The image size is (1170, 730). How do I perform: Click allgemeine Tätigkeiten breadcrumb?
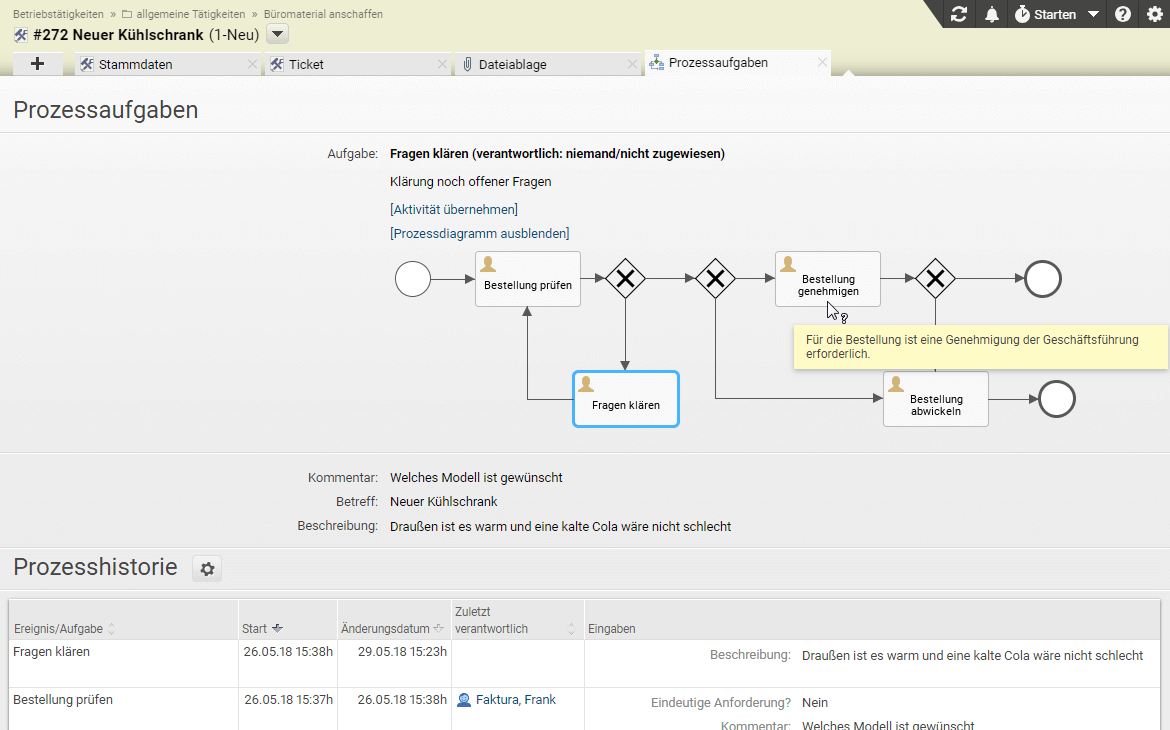(x=190, y=14)
